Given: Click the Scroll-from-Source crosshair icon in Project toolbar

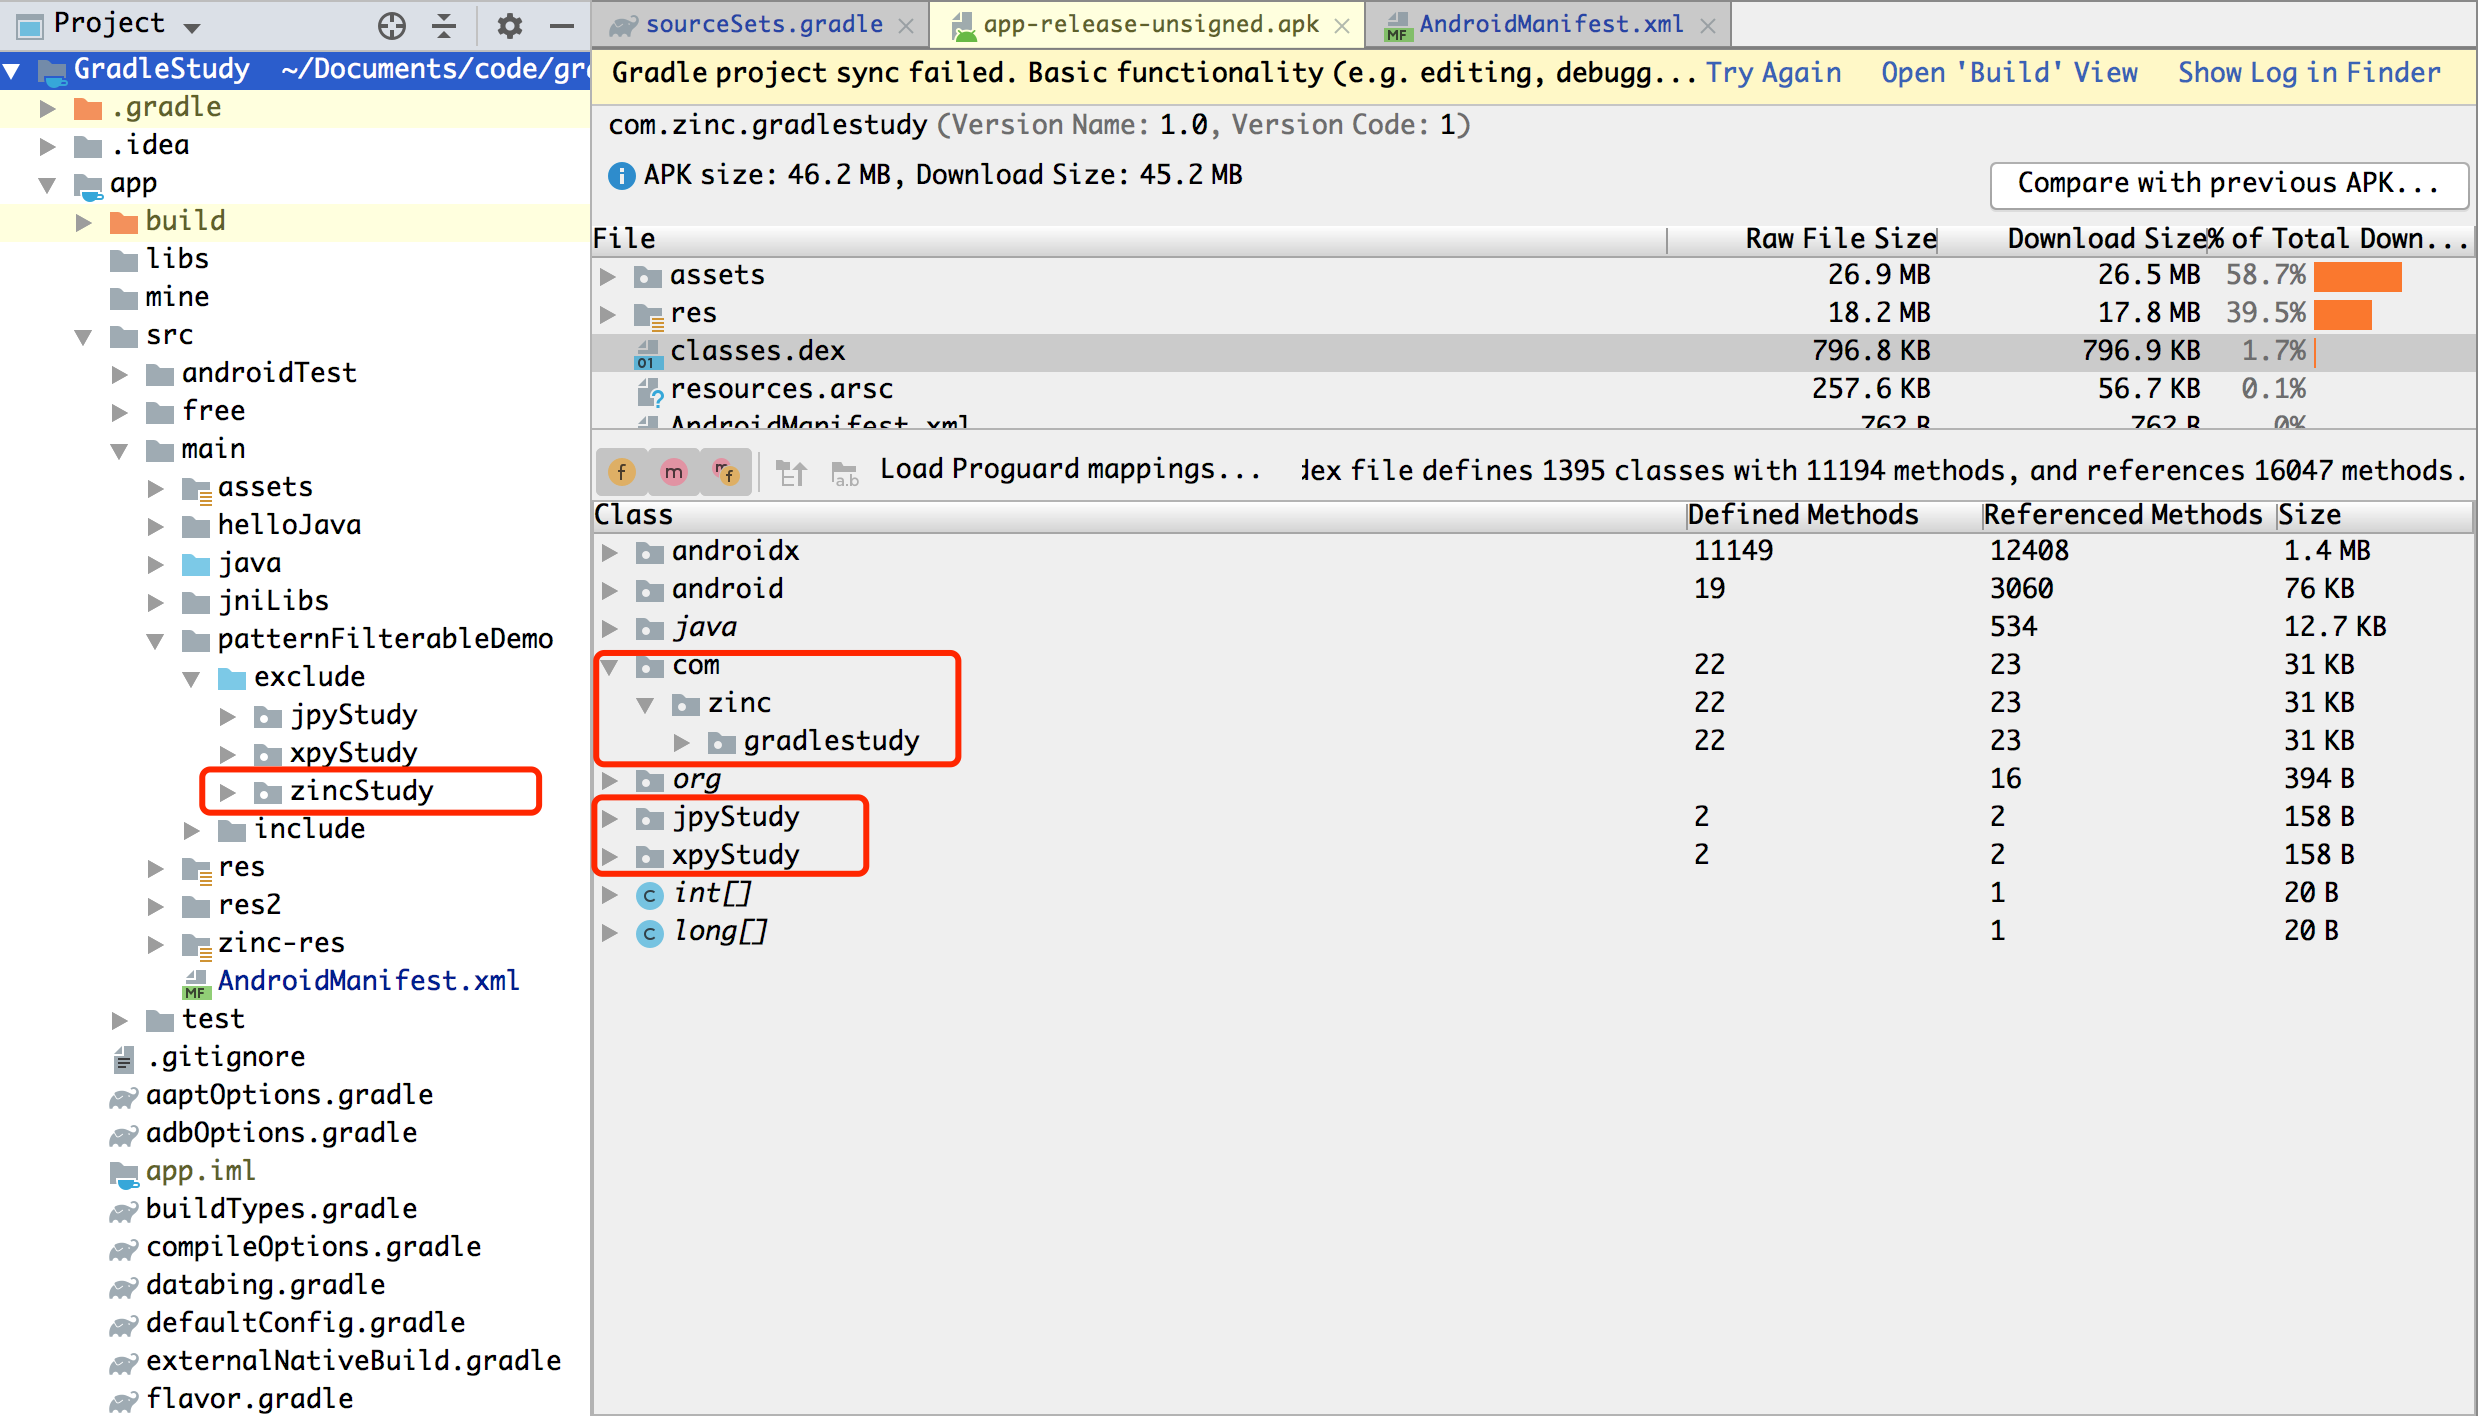Looking at the screenshot, I should [392, 25].
